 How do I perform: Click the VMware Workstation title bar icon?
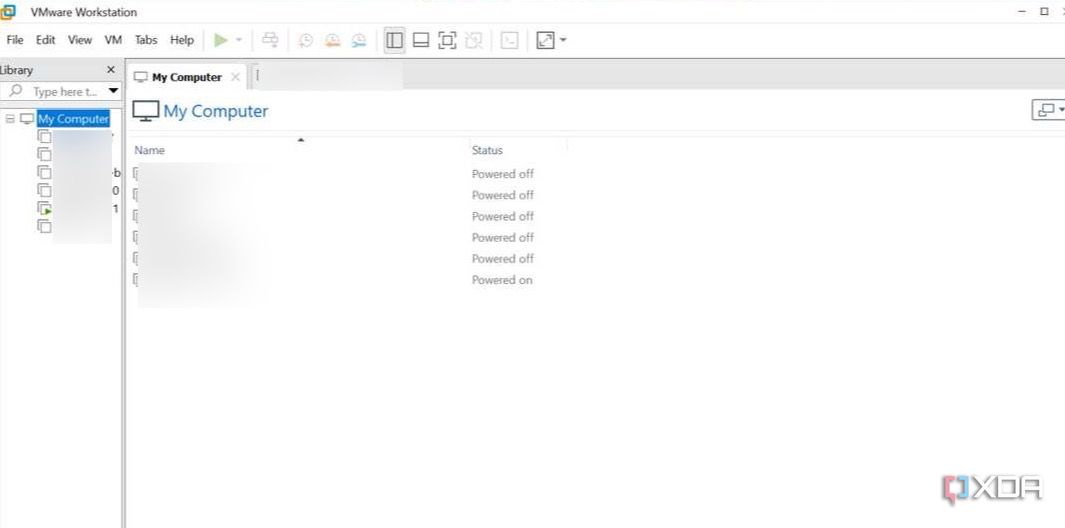coord(7,12)
